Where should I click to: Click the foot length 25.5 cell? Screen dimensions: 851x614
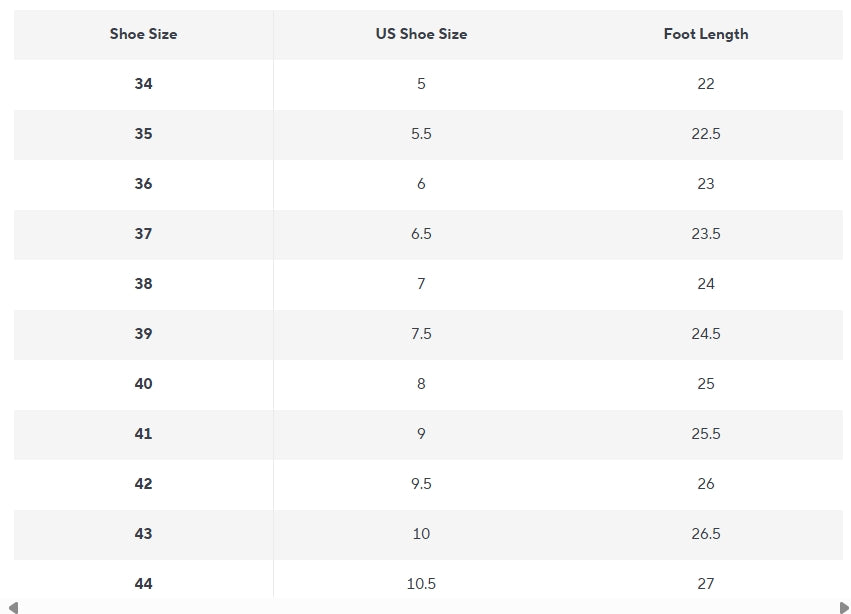point(705,434)
